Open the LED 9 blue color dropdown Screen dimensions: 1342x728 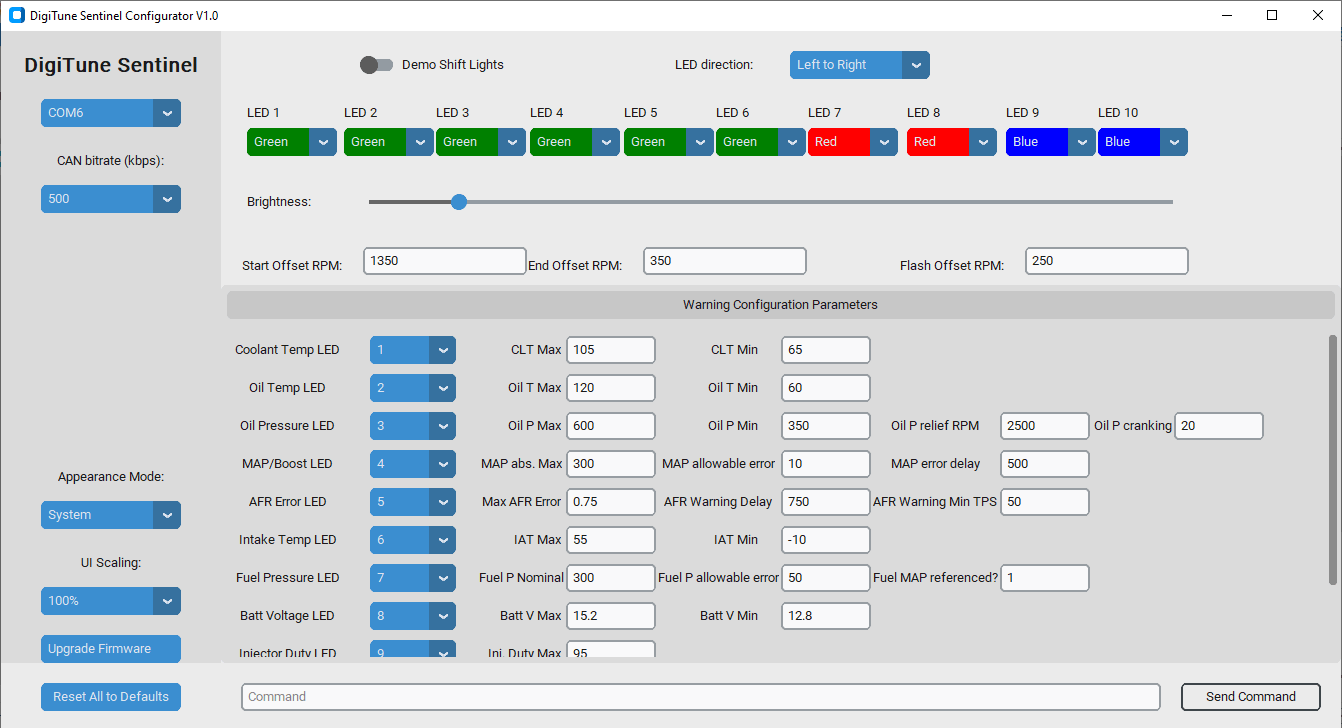[1051, 142]
